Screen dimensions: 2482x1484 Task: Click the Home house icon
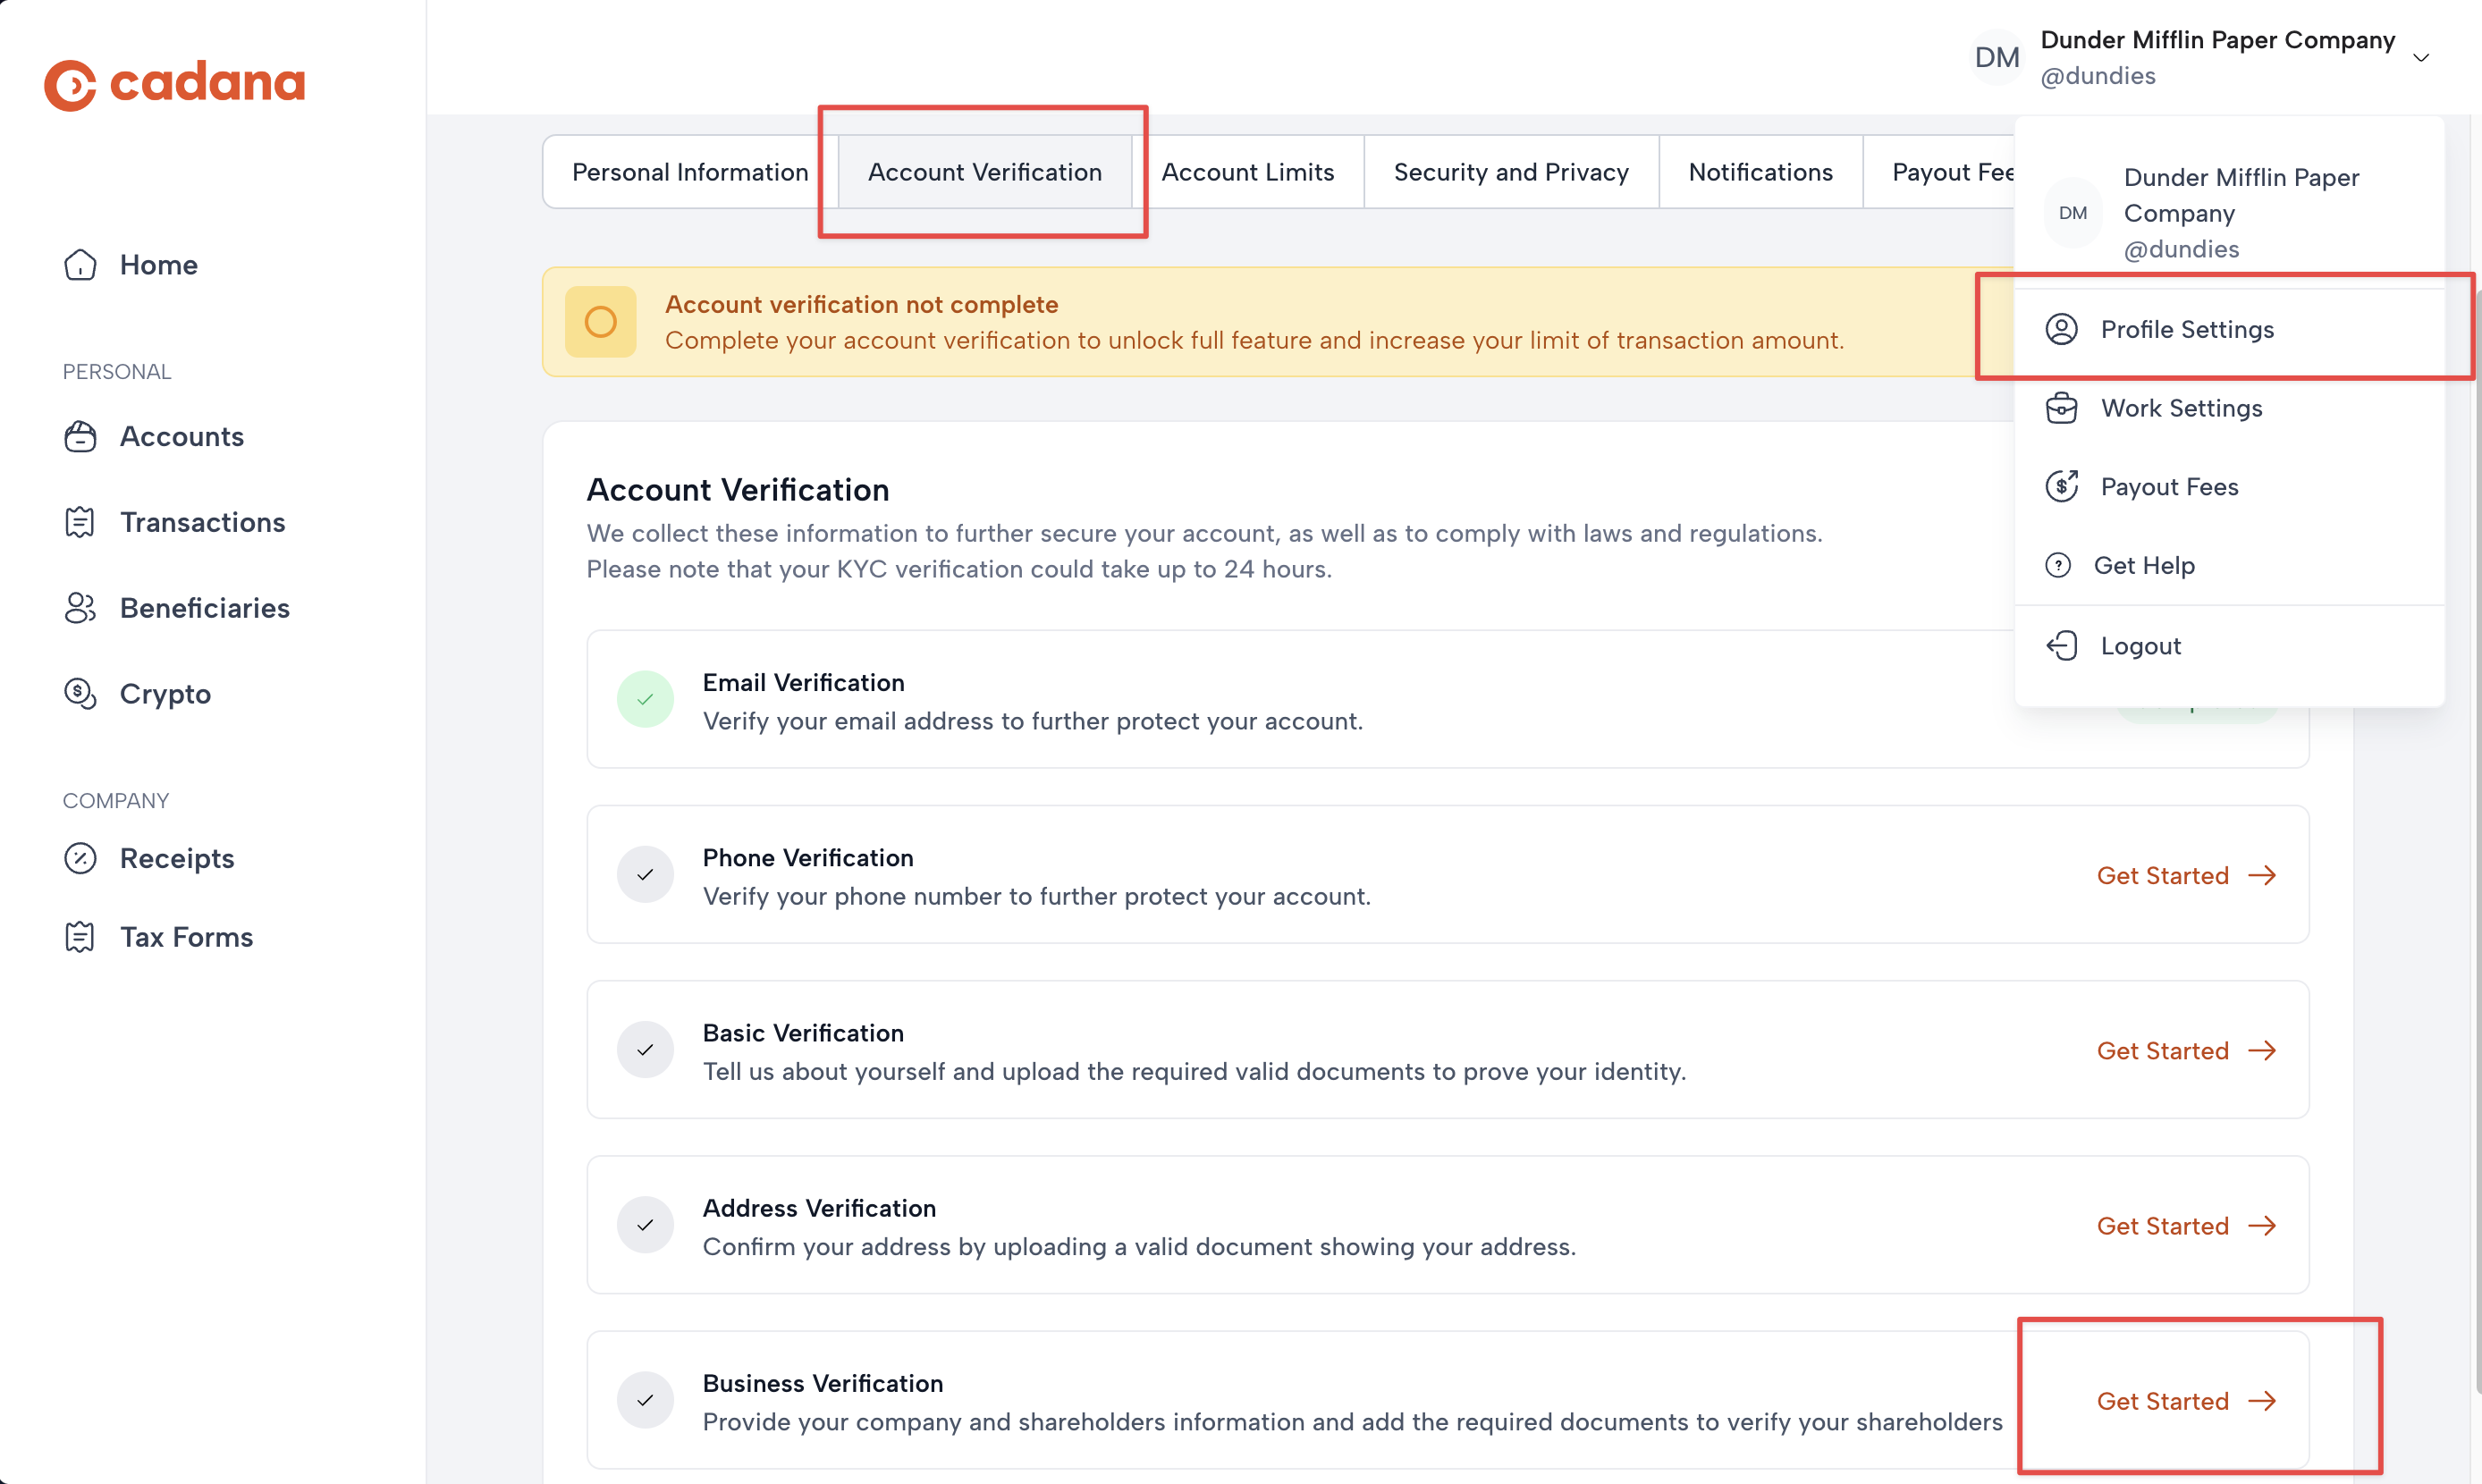[80, 265]
